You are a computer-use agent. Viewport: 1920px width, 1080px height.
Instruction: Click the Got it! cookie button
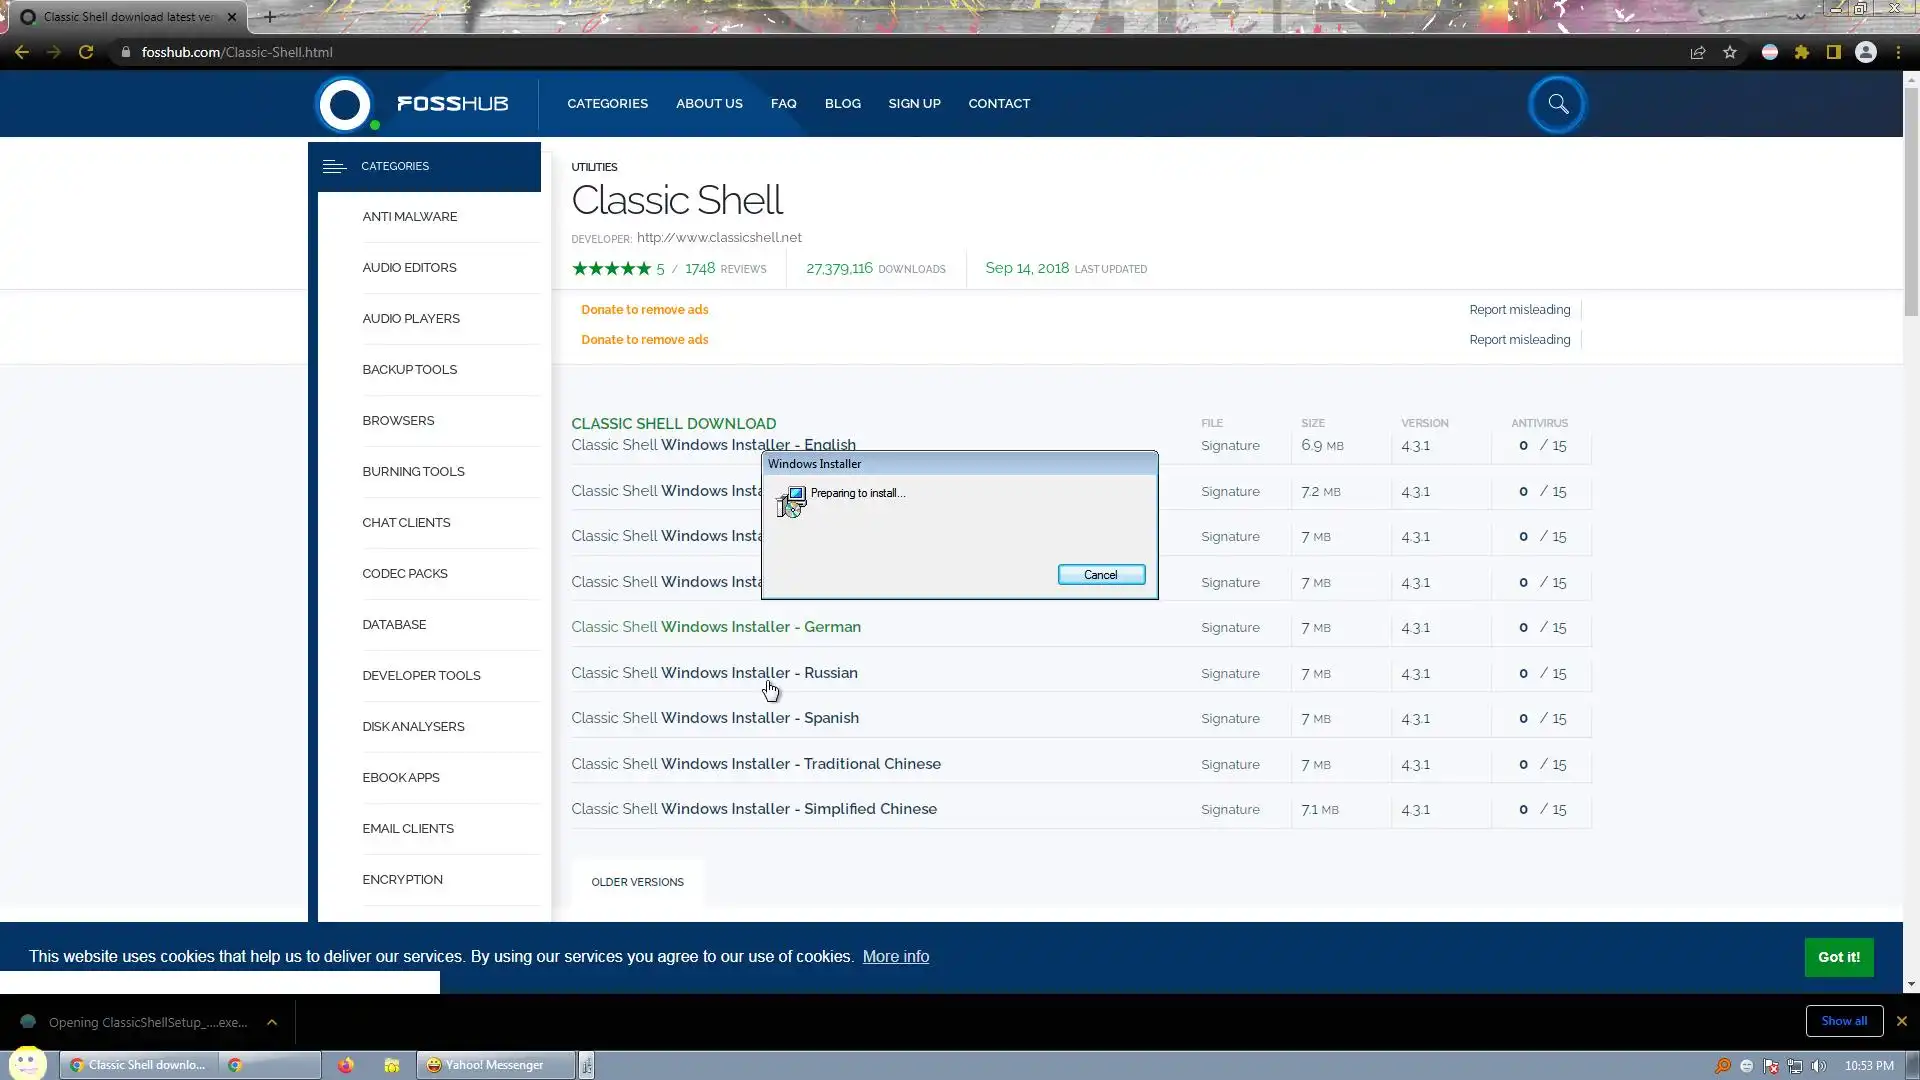1838,957
